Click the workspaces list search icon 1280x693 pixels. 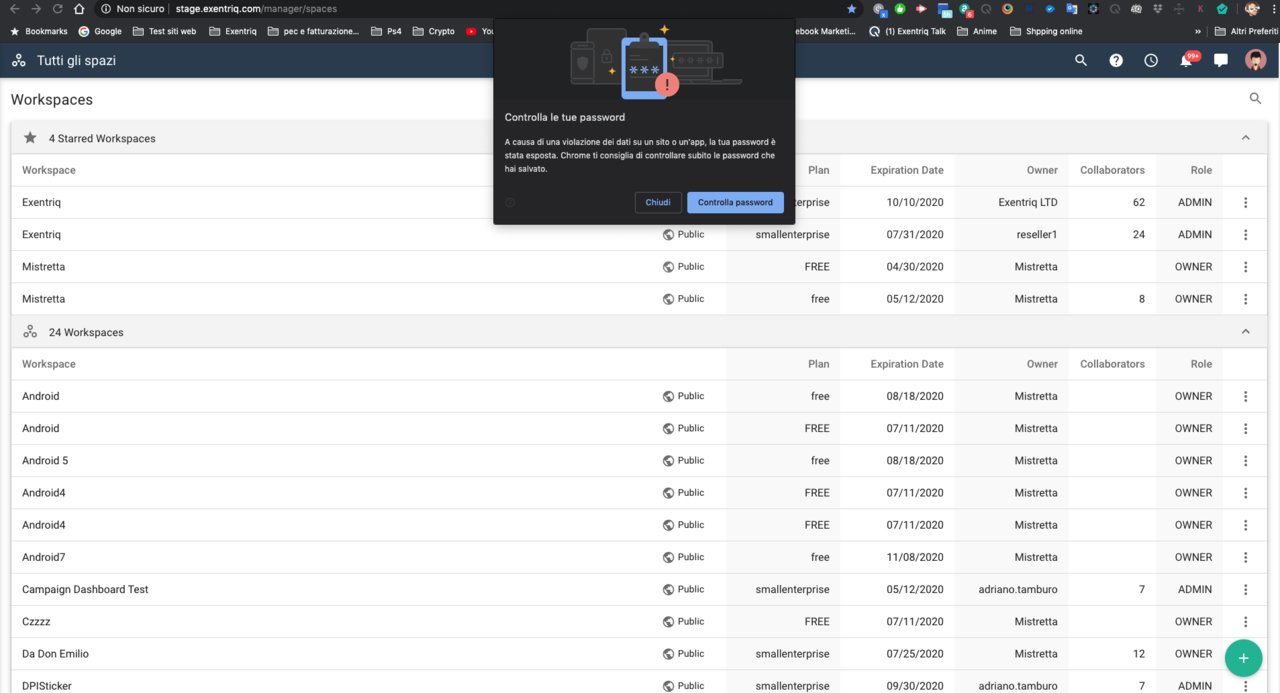click(x=1255, y=99)
